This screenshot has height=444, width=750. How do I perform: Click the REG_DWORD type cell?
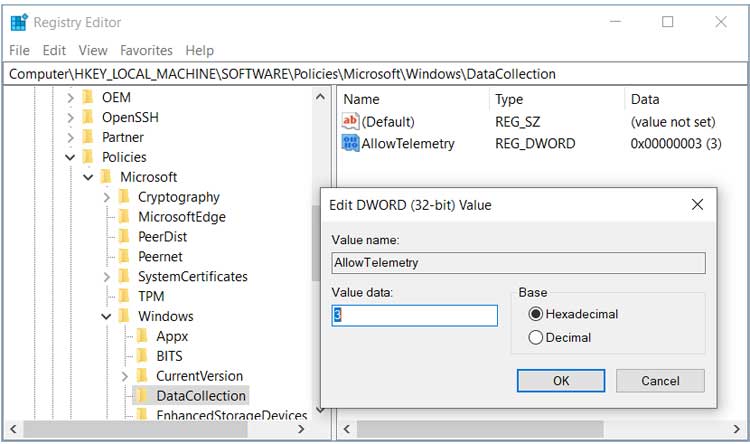[x=535, y=144]
